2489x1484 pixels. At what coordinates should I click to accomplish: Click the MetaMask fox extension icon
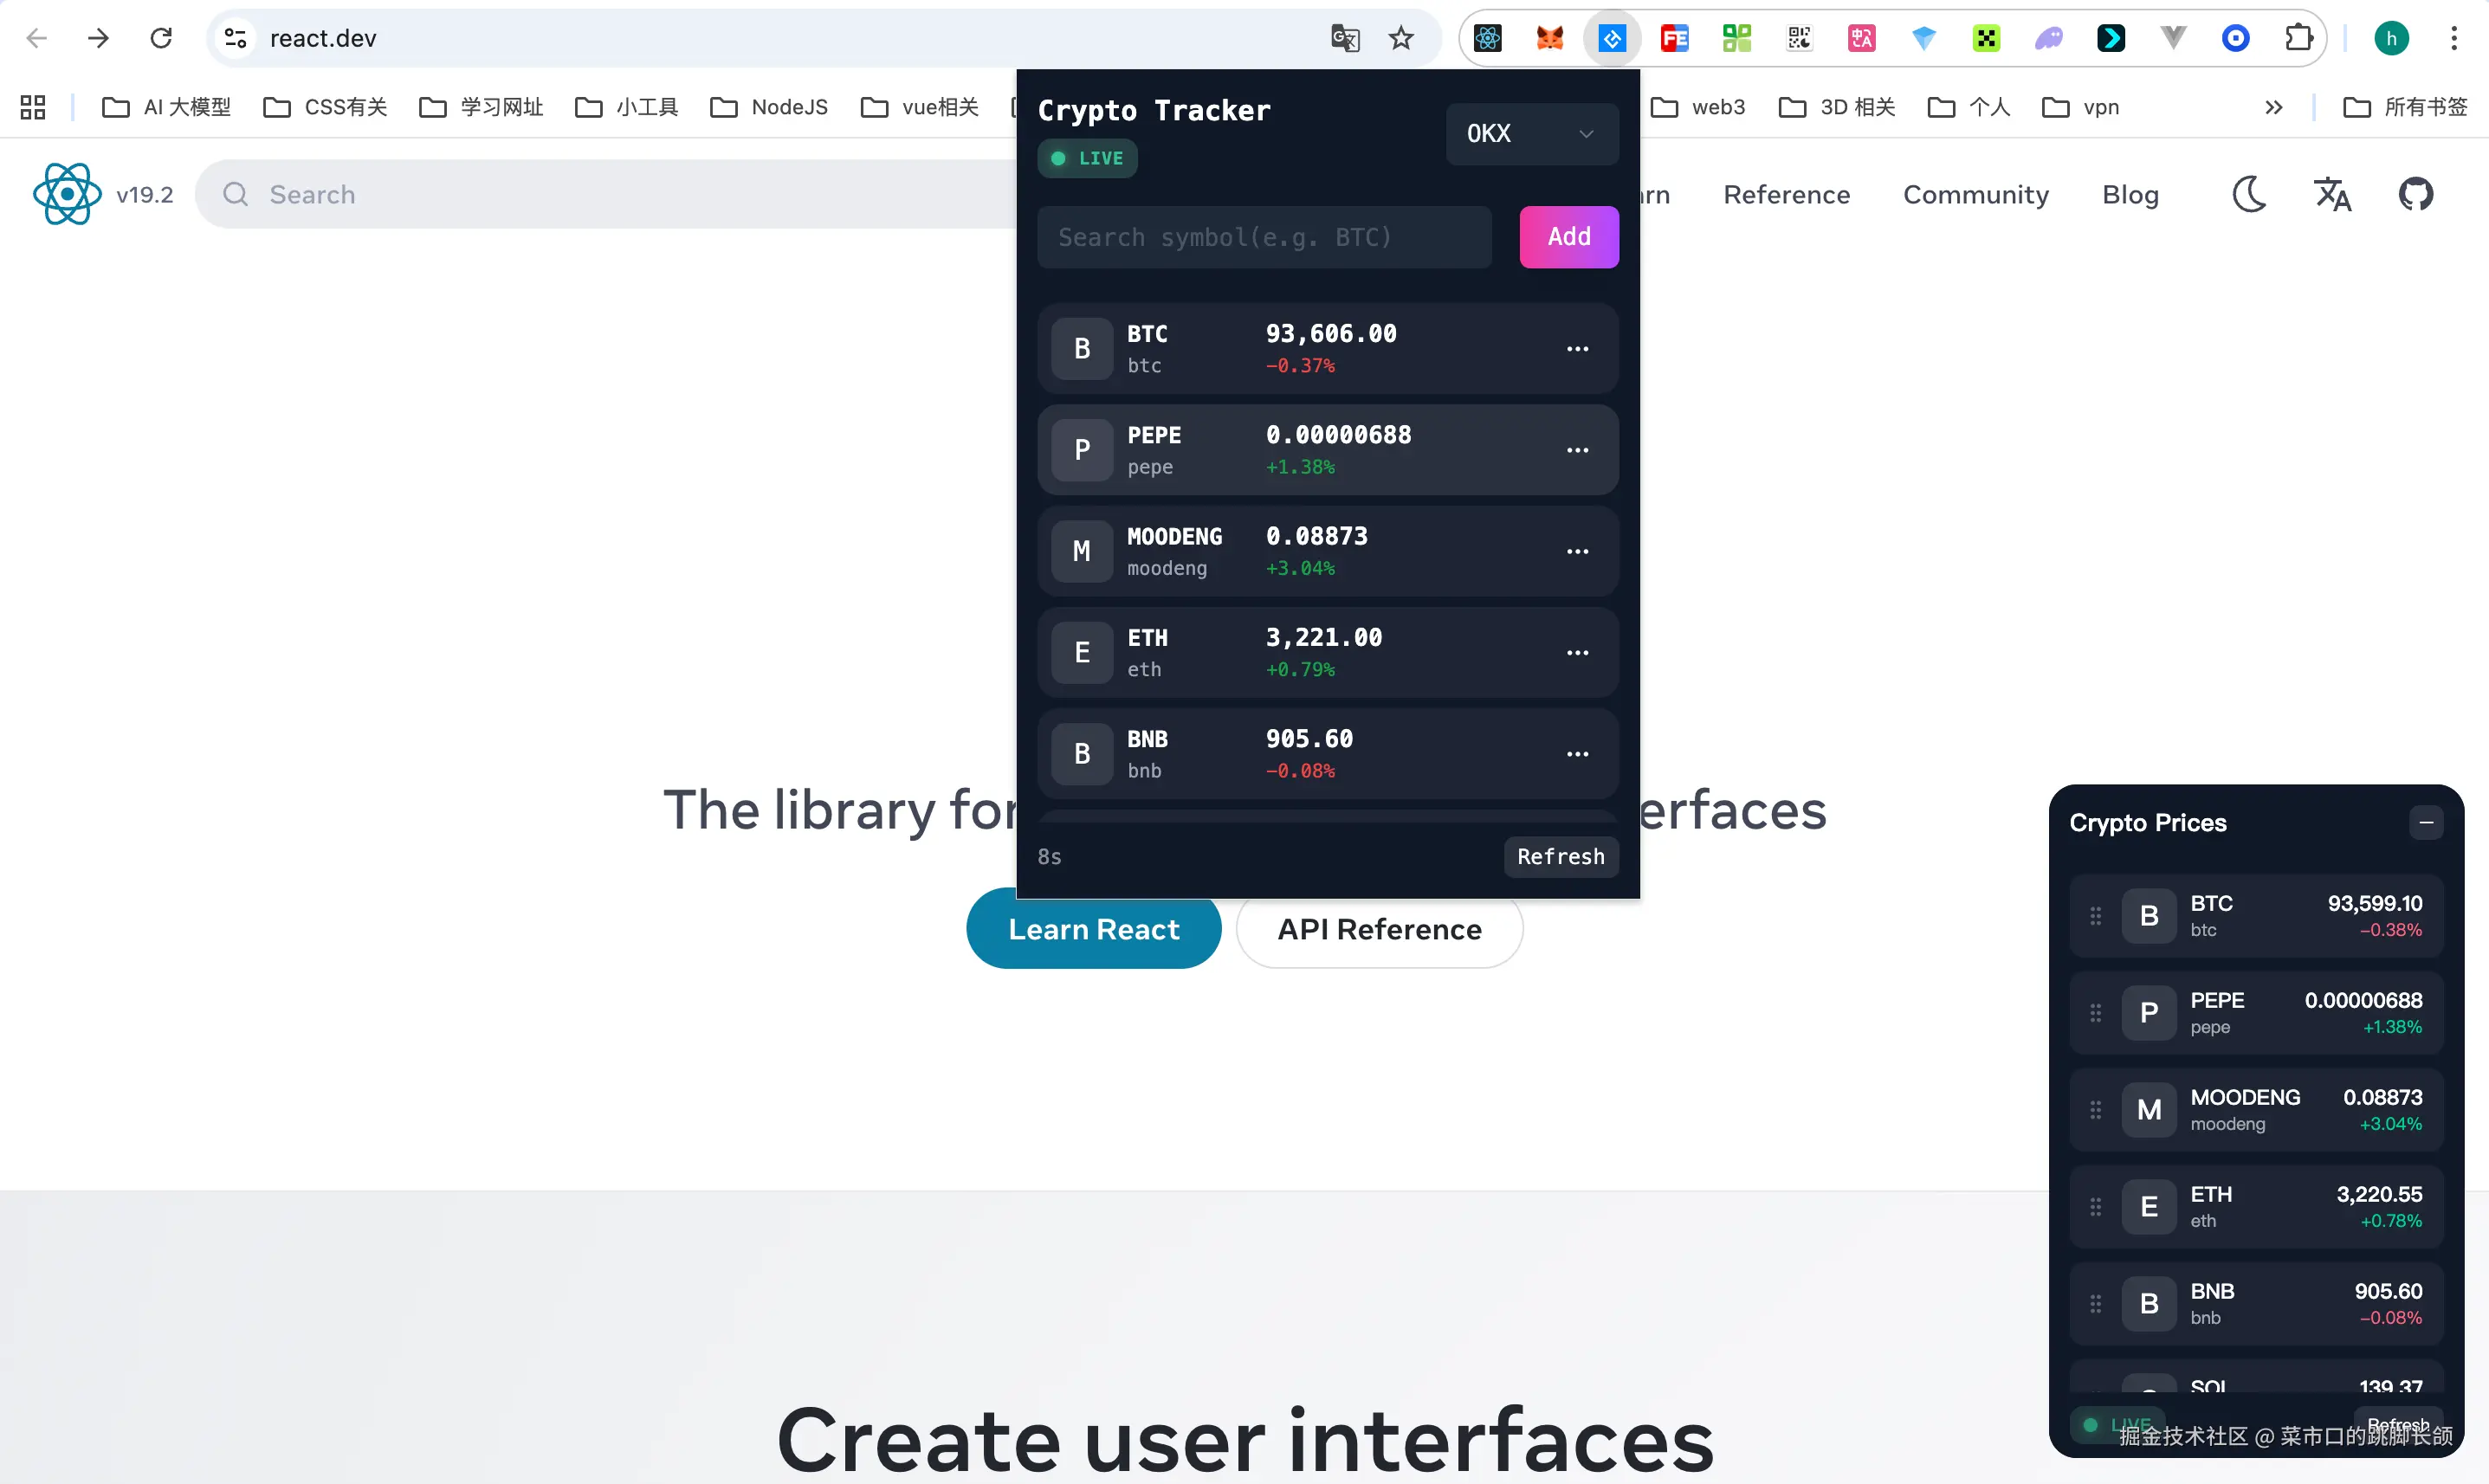(1549, 38)
